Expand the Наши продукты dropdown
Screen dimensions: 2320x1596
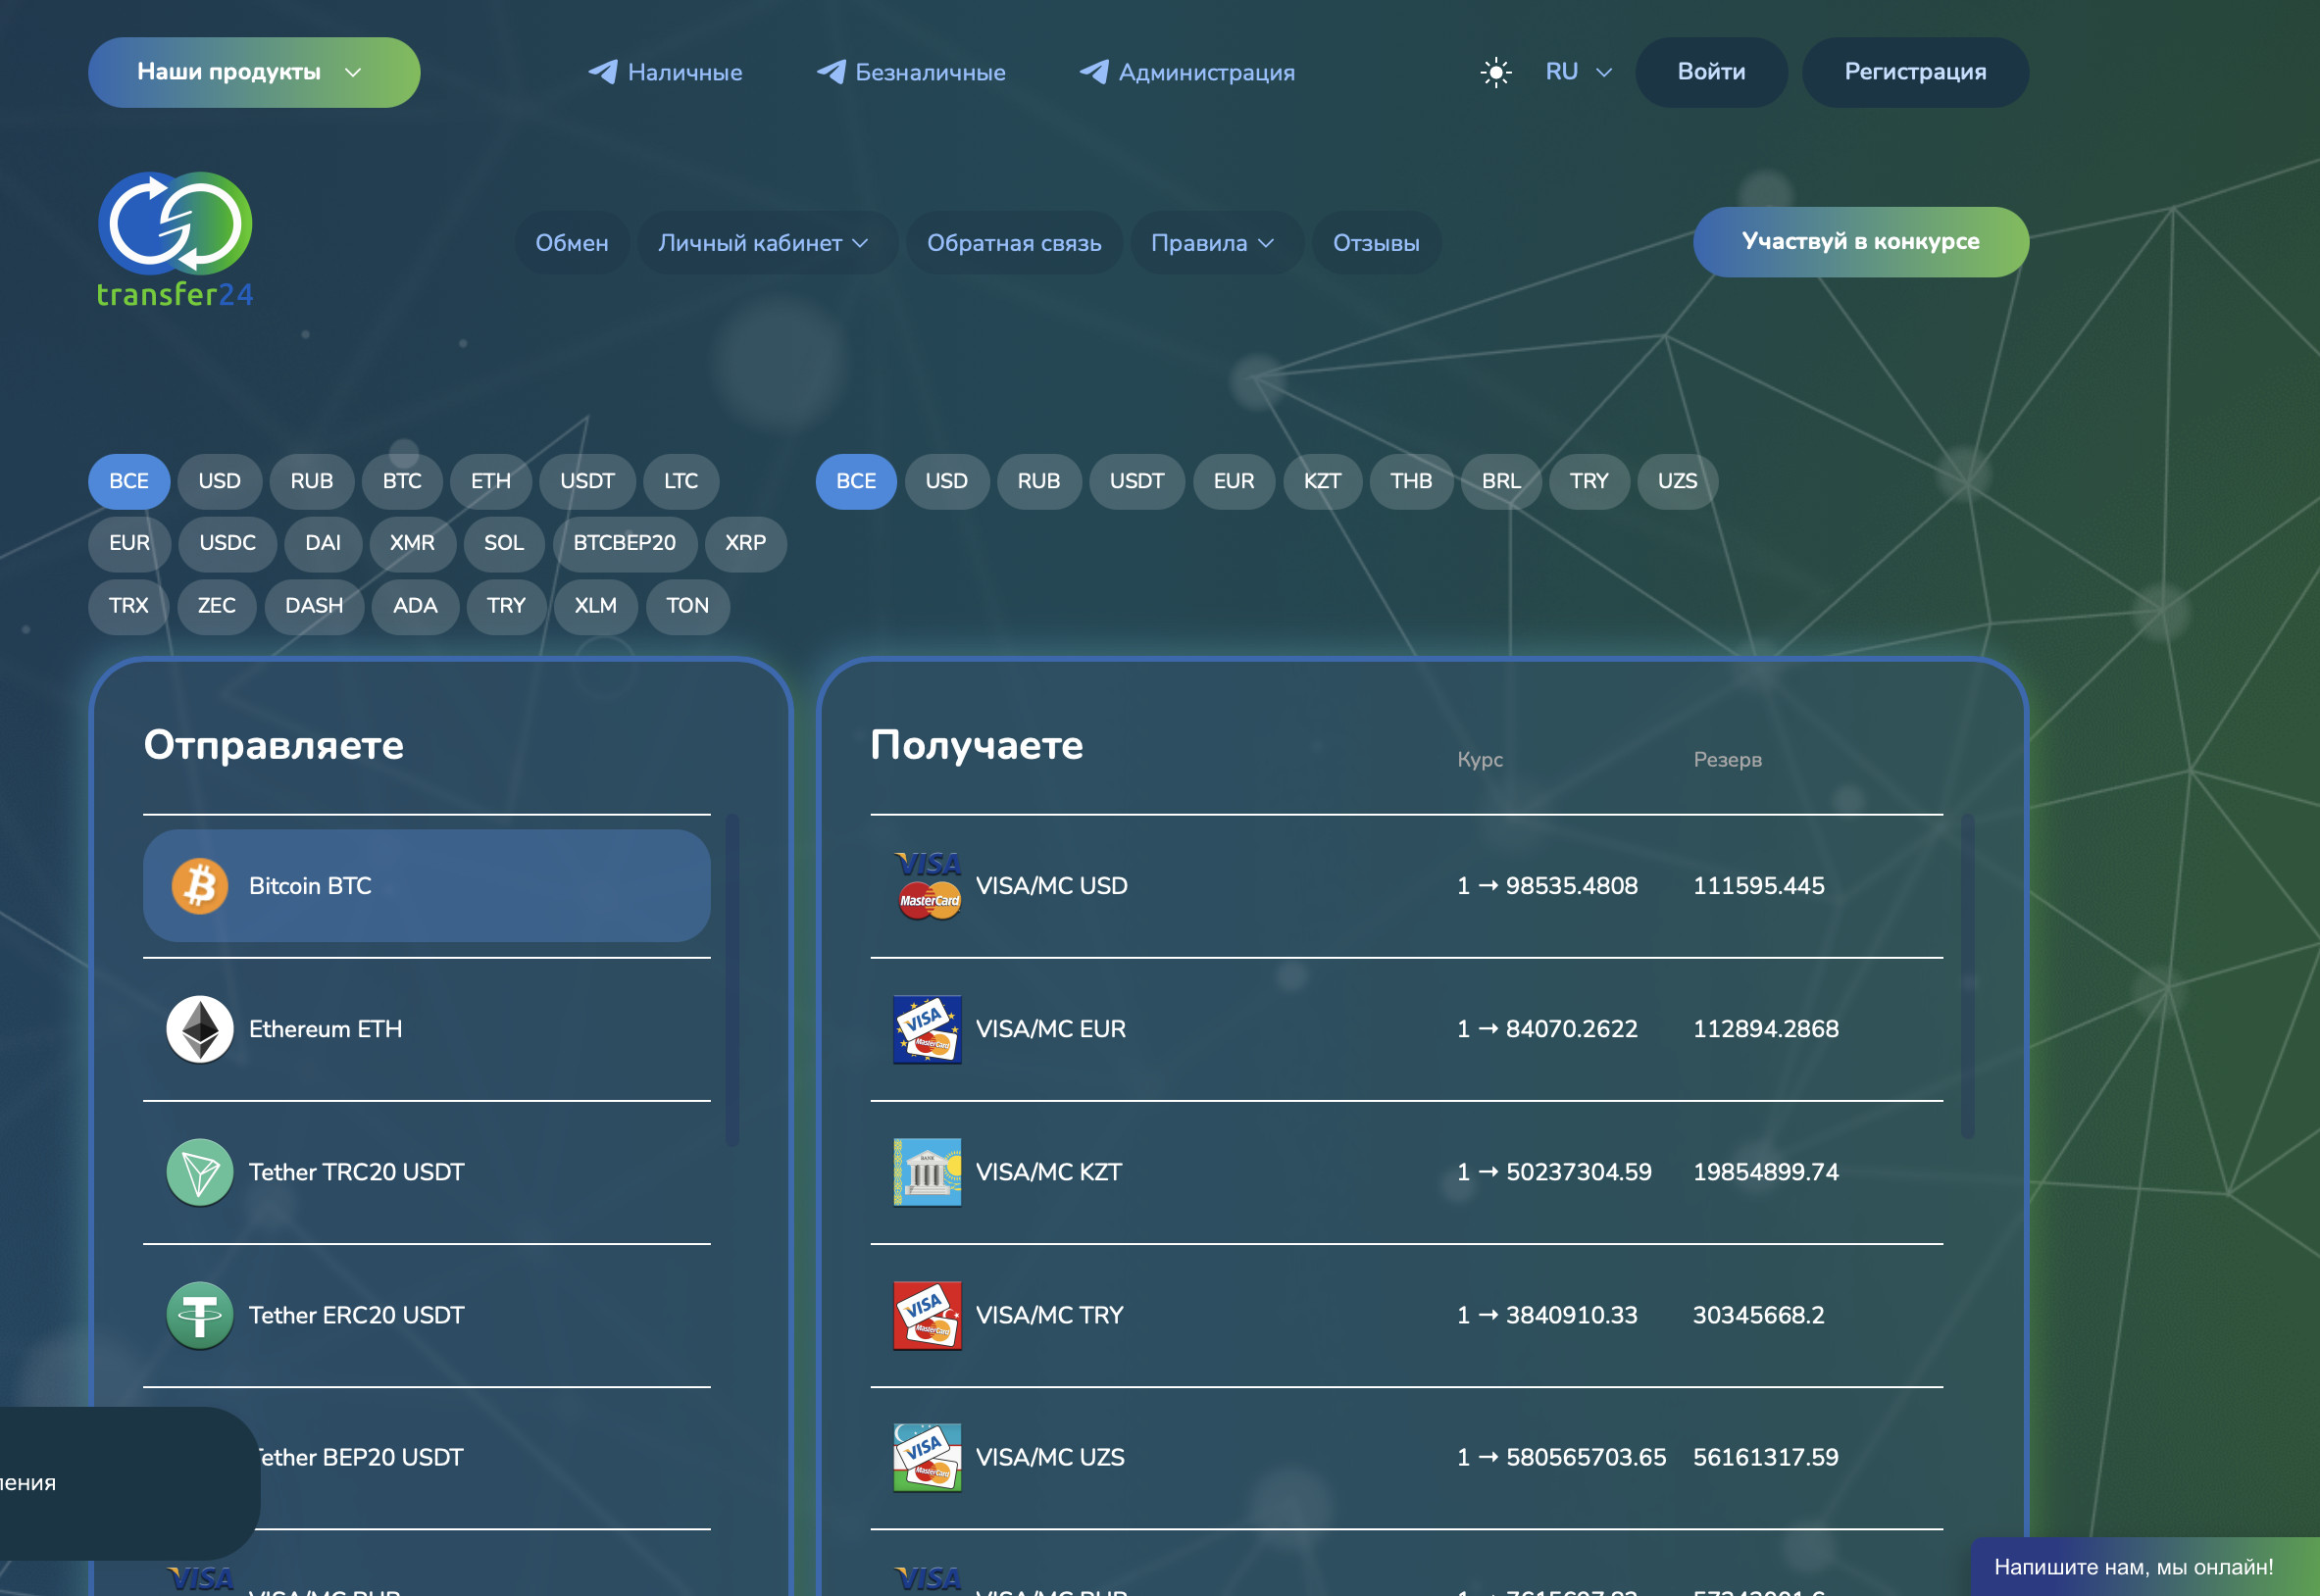tap(254, 72)
